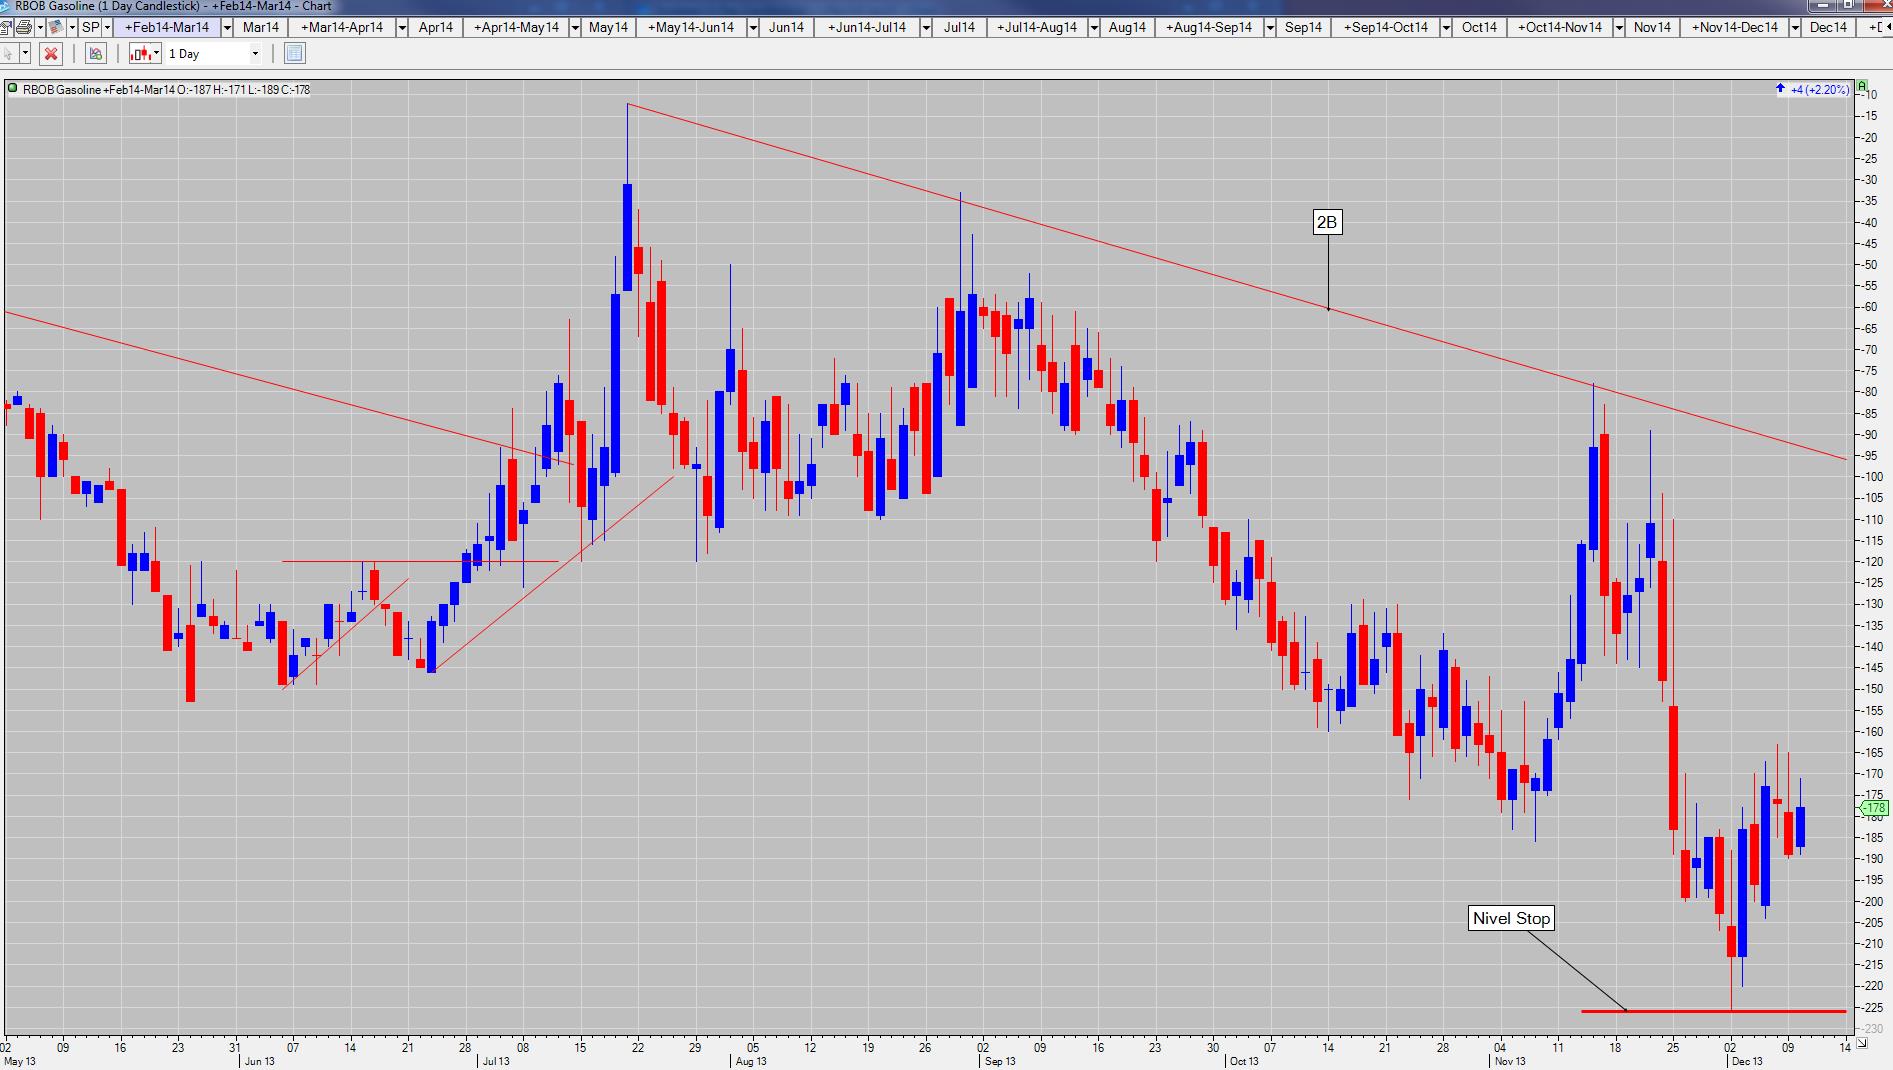The image size is (1893, 1070).
Task: Open the Aug14 contract tab
Action: (x=1127, y=27)
